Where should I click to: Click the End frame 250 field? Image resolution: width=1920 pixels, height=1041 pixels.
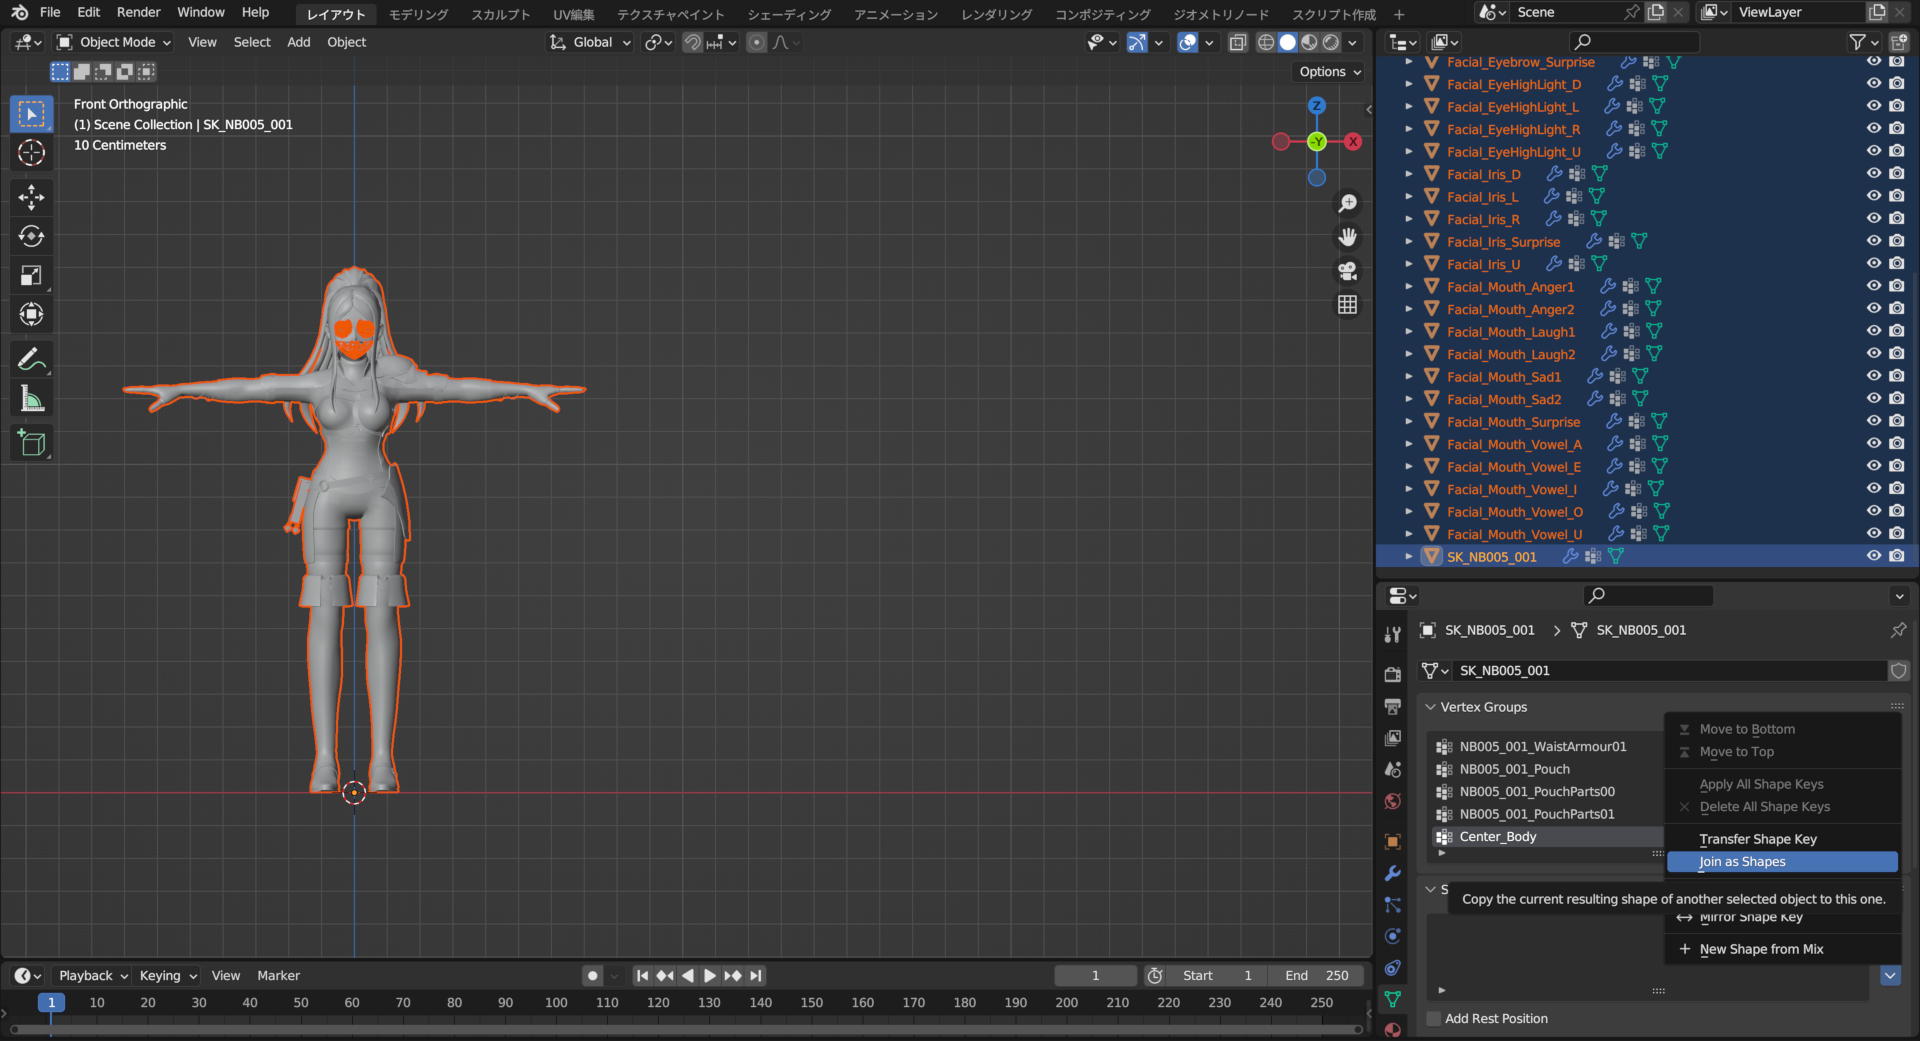point(1317,975)
